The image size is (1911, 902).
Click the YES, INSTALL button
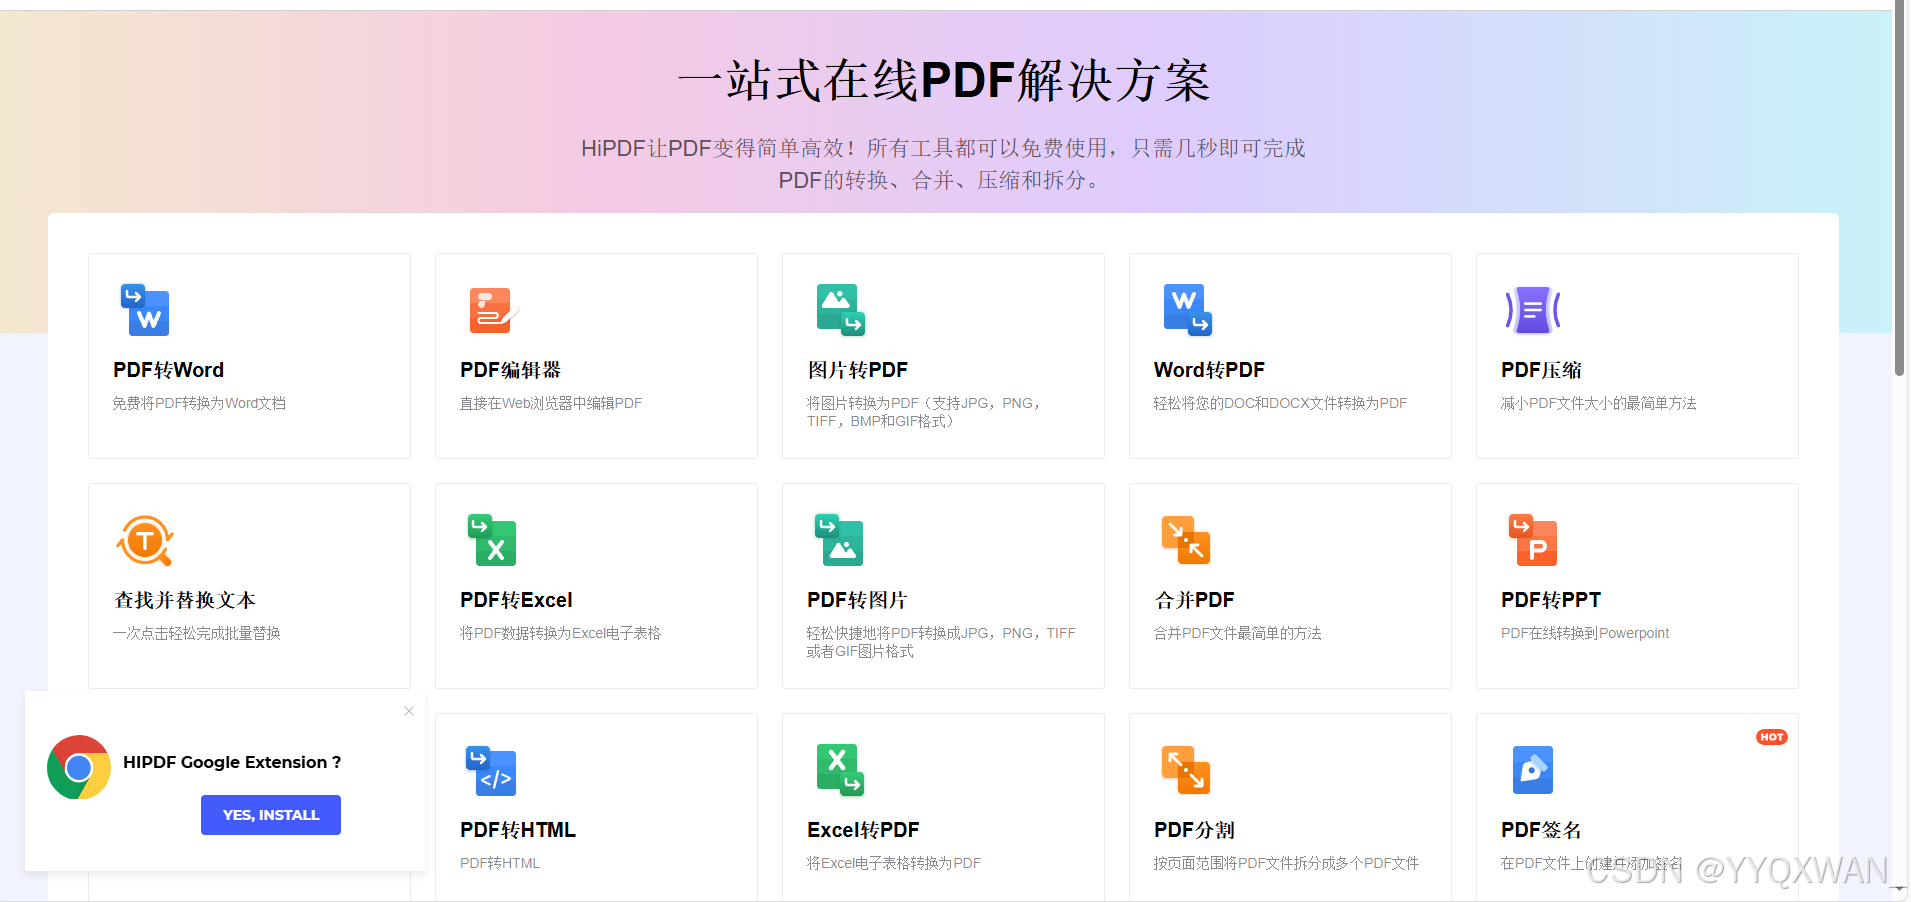[271, 815]
